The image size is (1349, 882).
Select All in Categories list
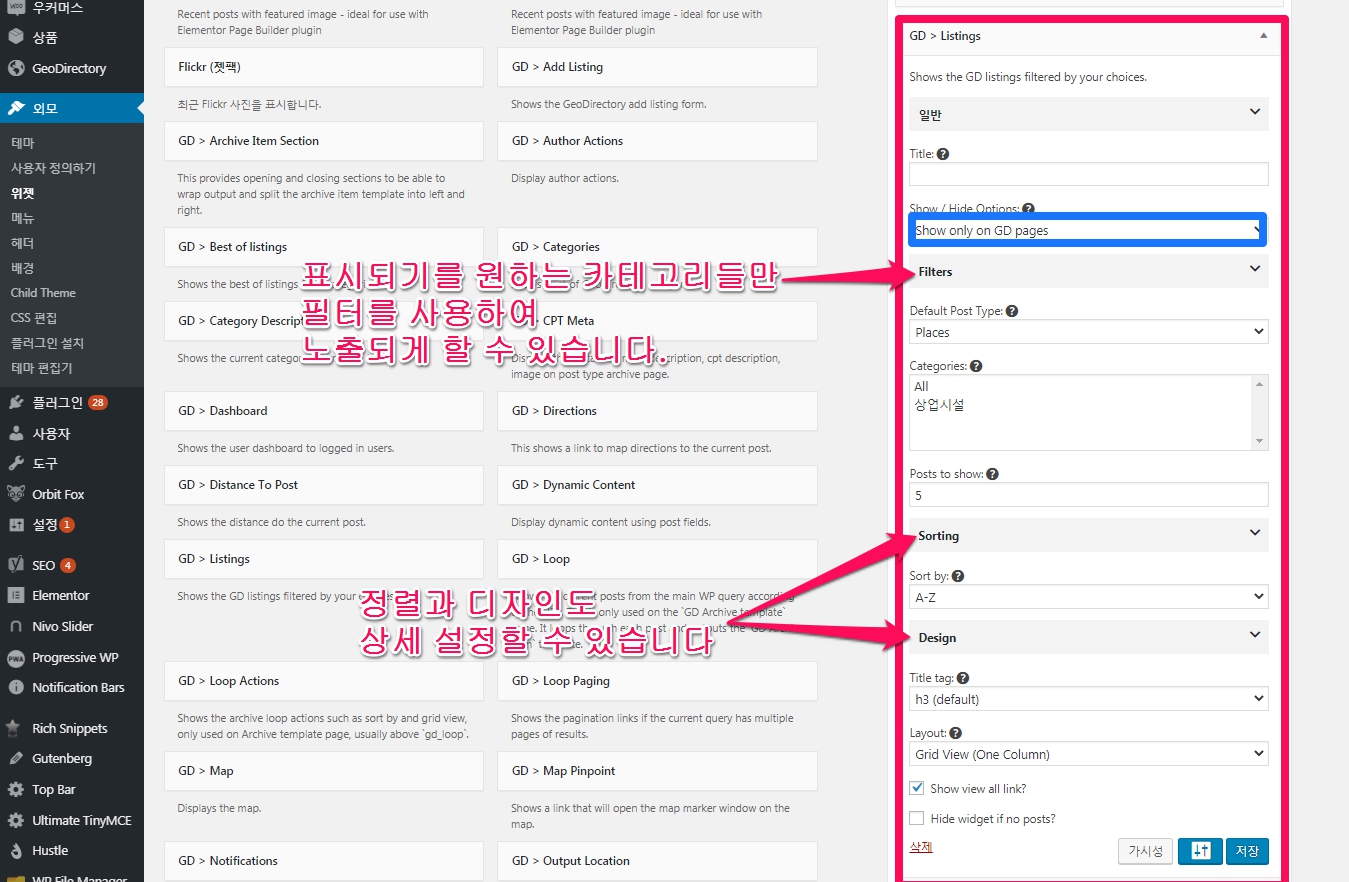click(921, 386)
